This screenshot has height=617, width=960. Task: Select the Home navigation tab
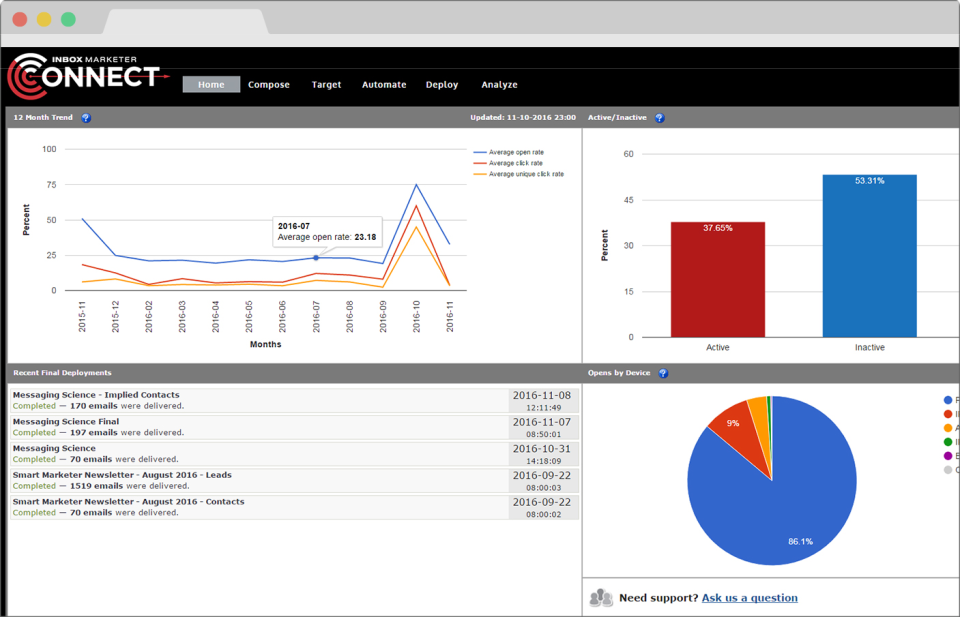pyautogui.click(x=211, y=84)
